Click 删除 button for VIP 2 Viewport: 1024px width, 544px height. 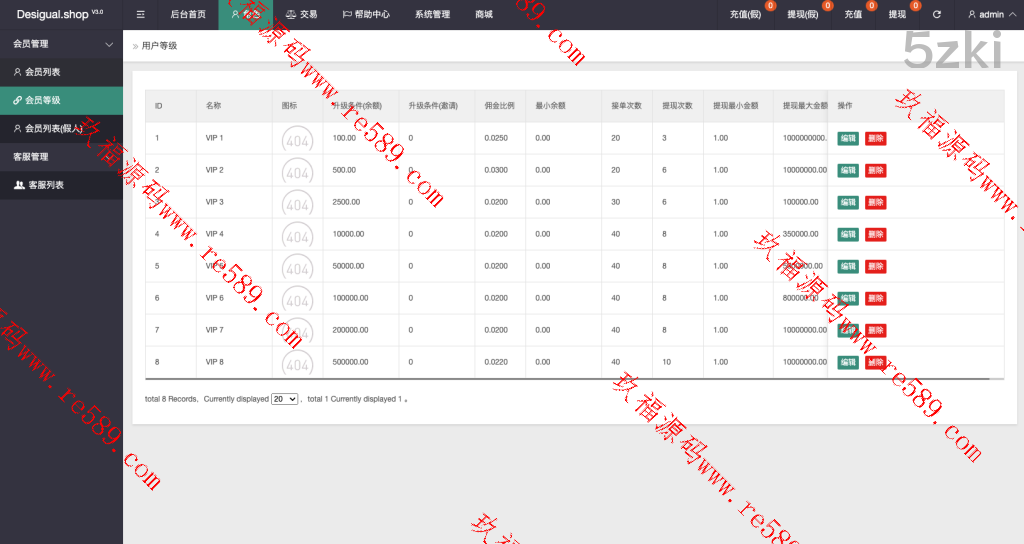point(875,170)
